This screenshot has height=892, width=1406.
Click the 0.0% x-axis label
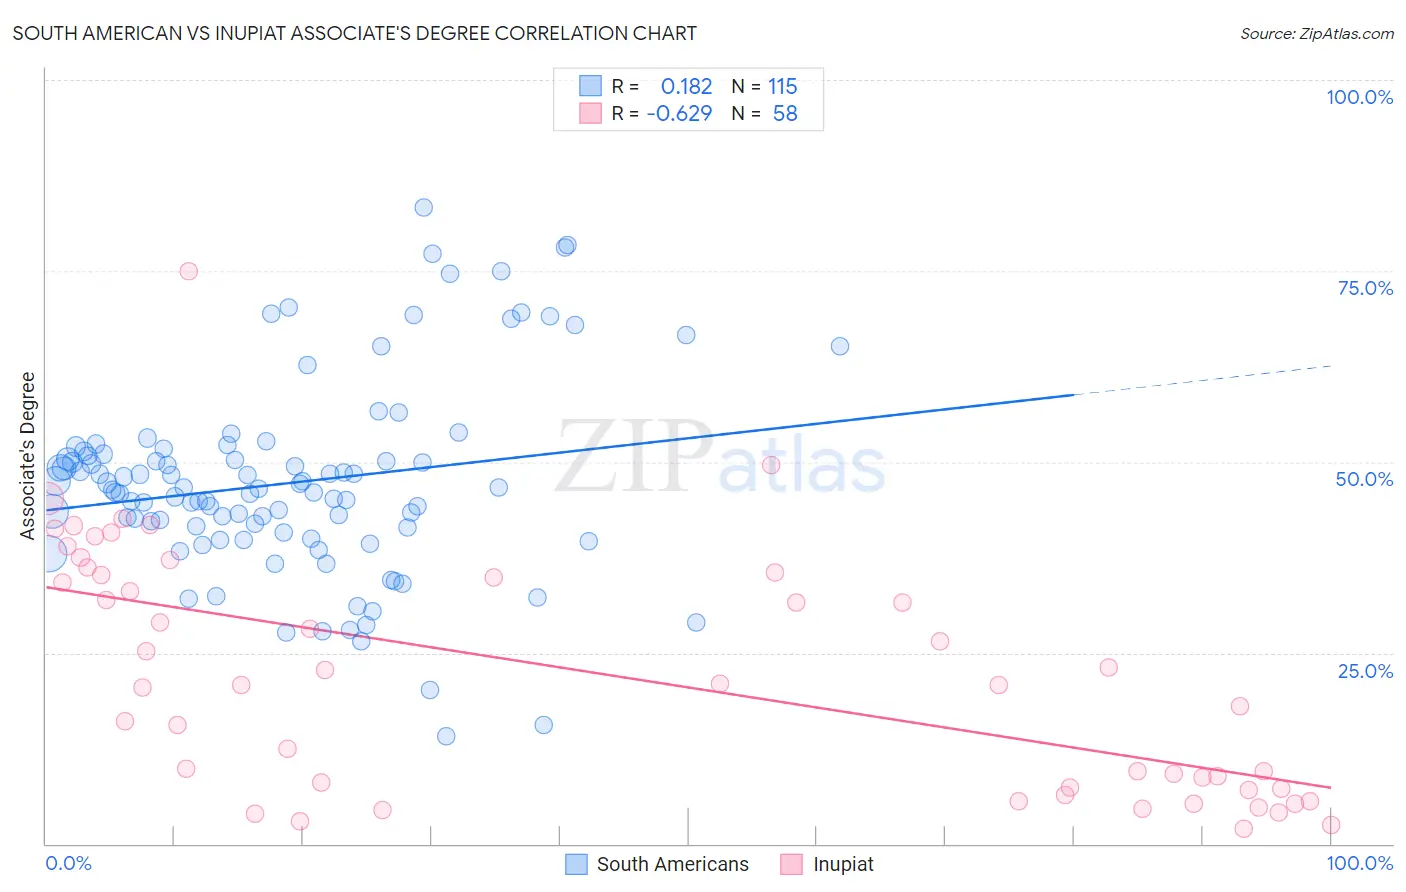coord(68,863)
